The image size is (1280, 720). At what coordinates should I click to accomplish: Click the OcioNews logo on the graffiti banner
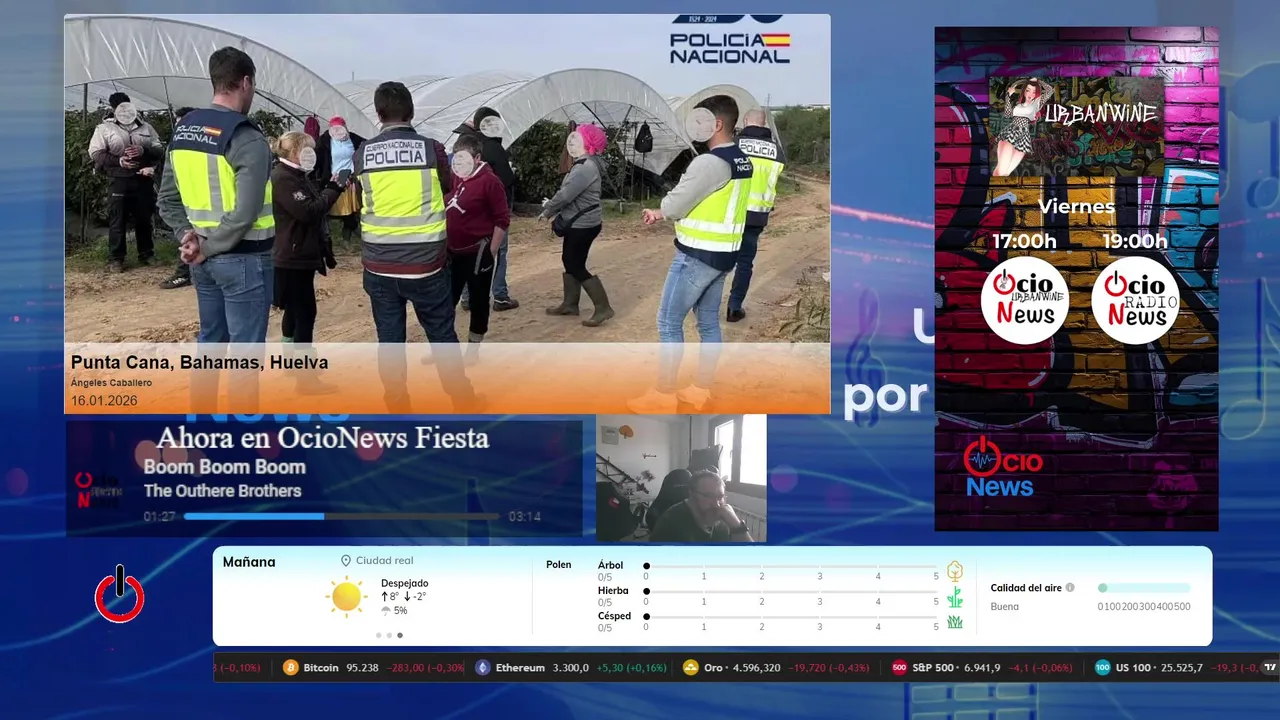click(1003, 468)
